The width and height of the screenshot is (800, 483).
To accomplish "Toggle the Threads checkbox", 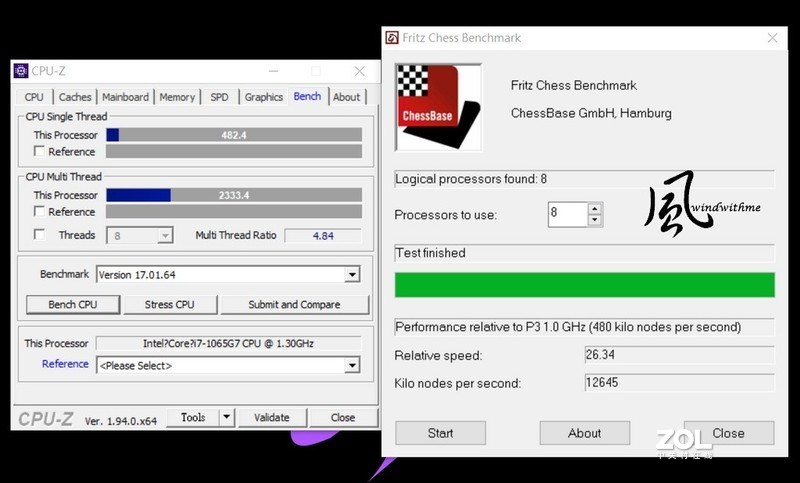I will [x=39, y=235].
